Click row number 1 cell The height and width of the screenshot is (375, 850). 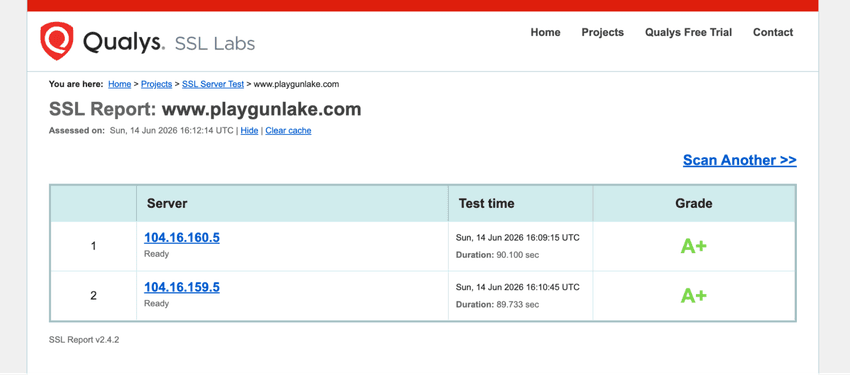[93, 246]
